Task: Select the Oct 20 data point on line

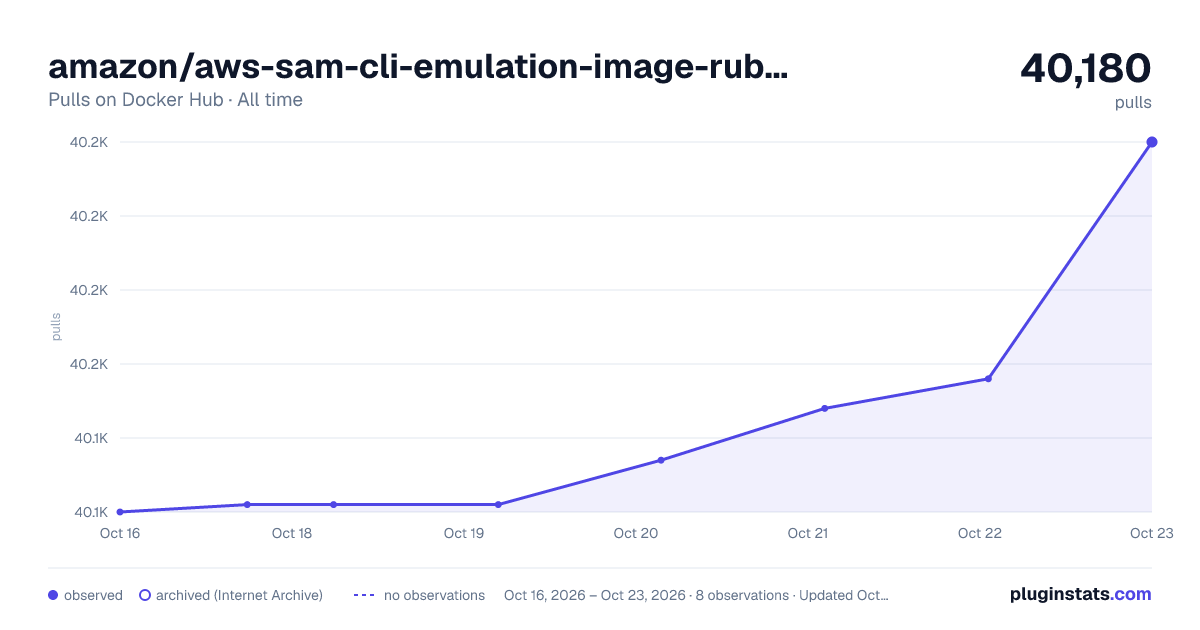Action: [x=661, y=460]
